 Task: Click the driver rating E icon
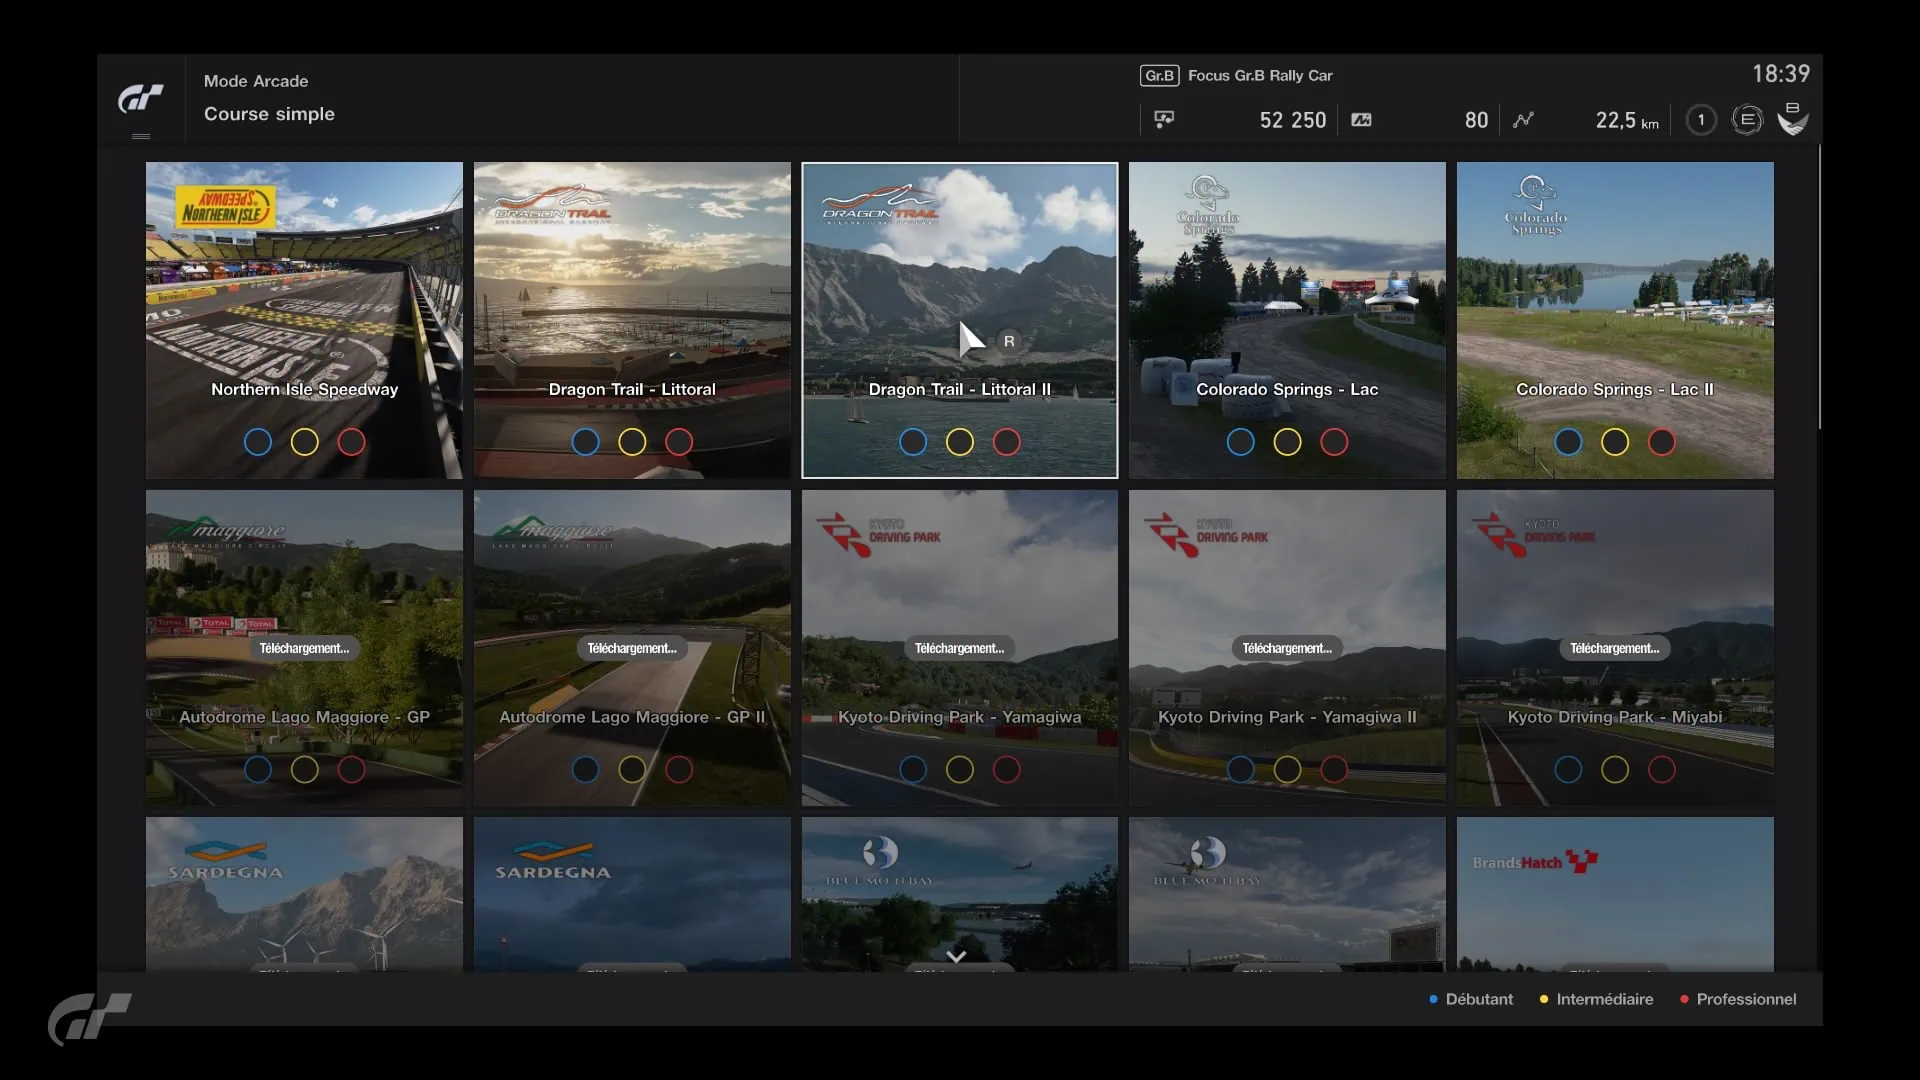(1746, 120)
